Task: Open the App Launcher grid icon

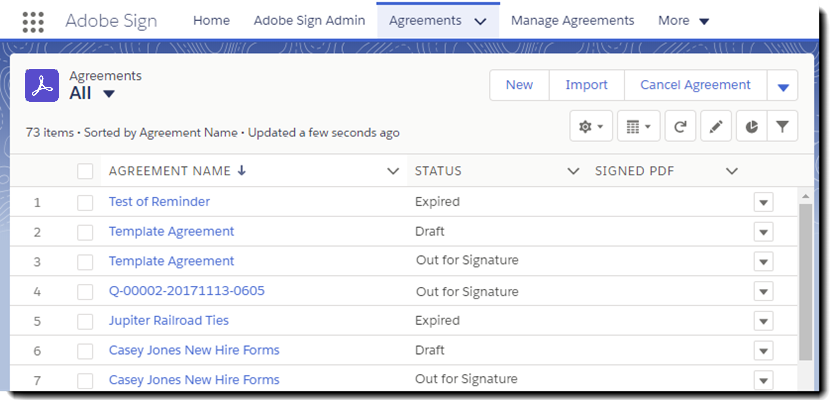Action: tap(33, 21)
